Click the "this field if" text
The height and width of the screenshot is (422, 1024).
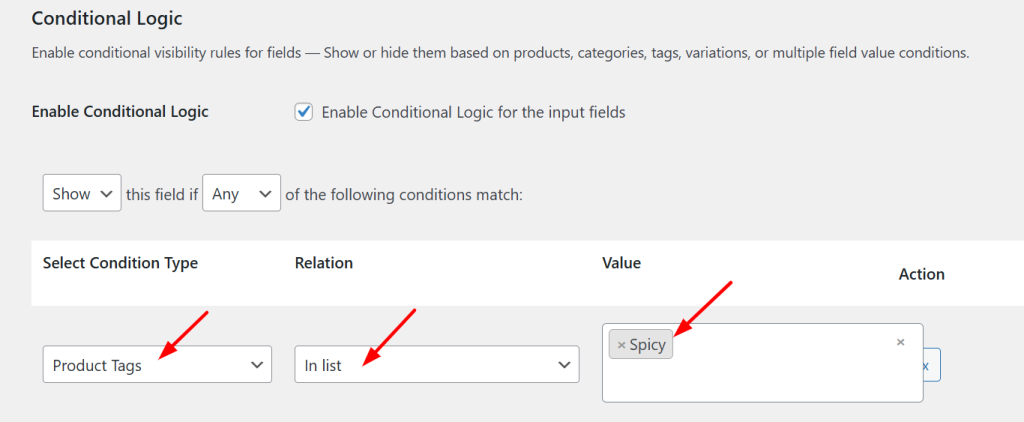pyautogui.click(x=161, y=194)
